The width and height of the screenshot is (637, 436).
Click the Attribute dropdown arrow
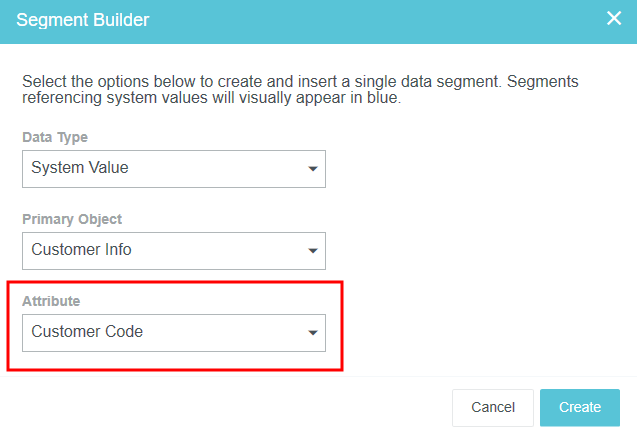point(312,333)
